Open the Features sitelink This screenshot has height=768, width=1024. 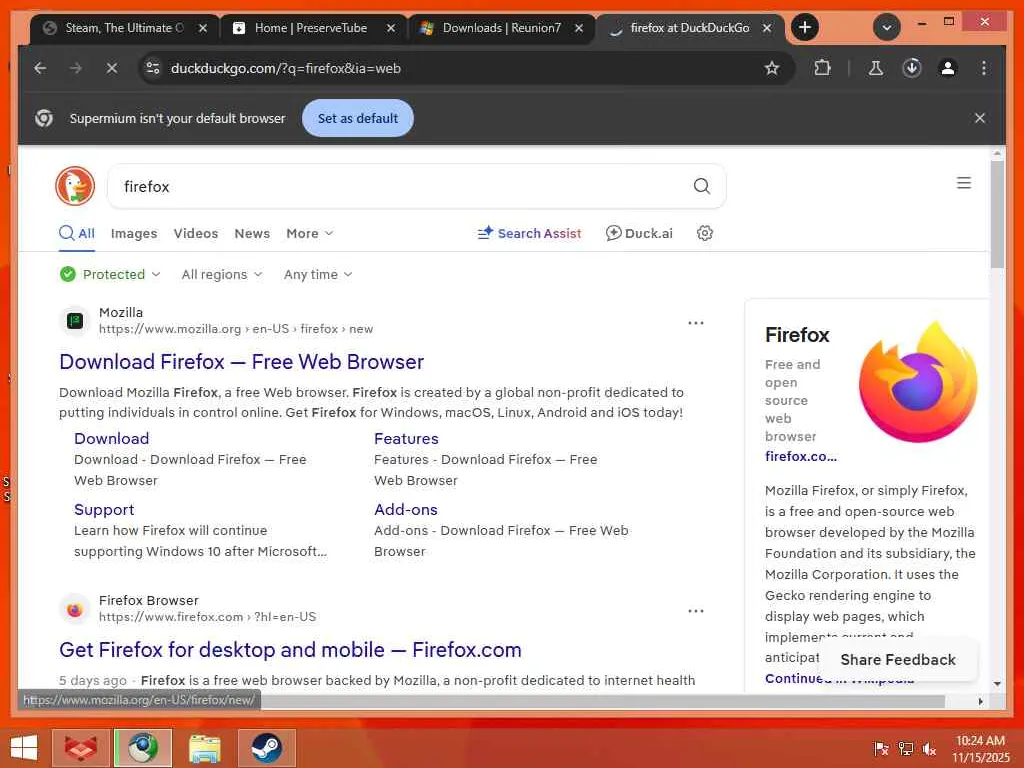click(x=406, y=438)
